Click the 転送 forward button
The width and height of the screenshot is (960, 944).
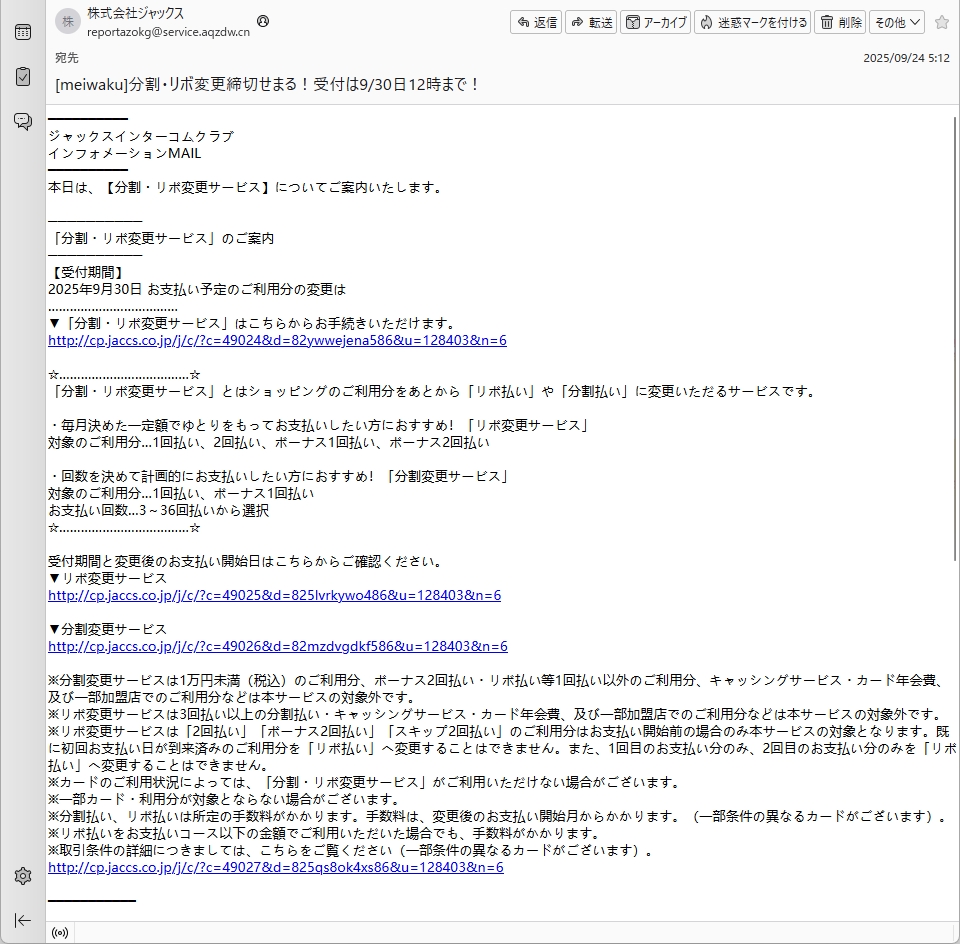tap(591, 22)
